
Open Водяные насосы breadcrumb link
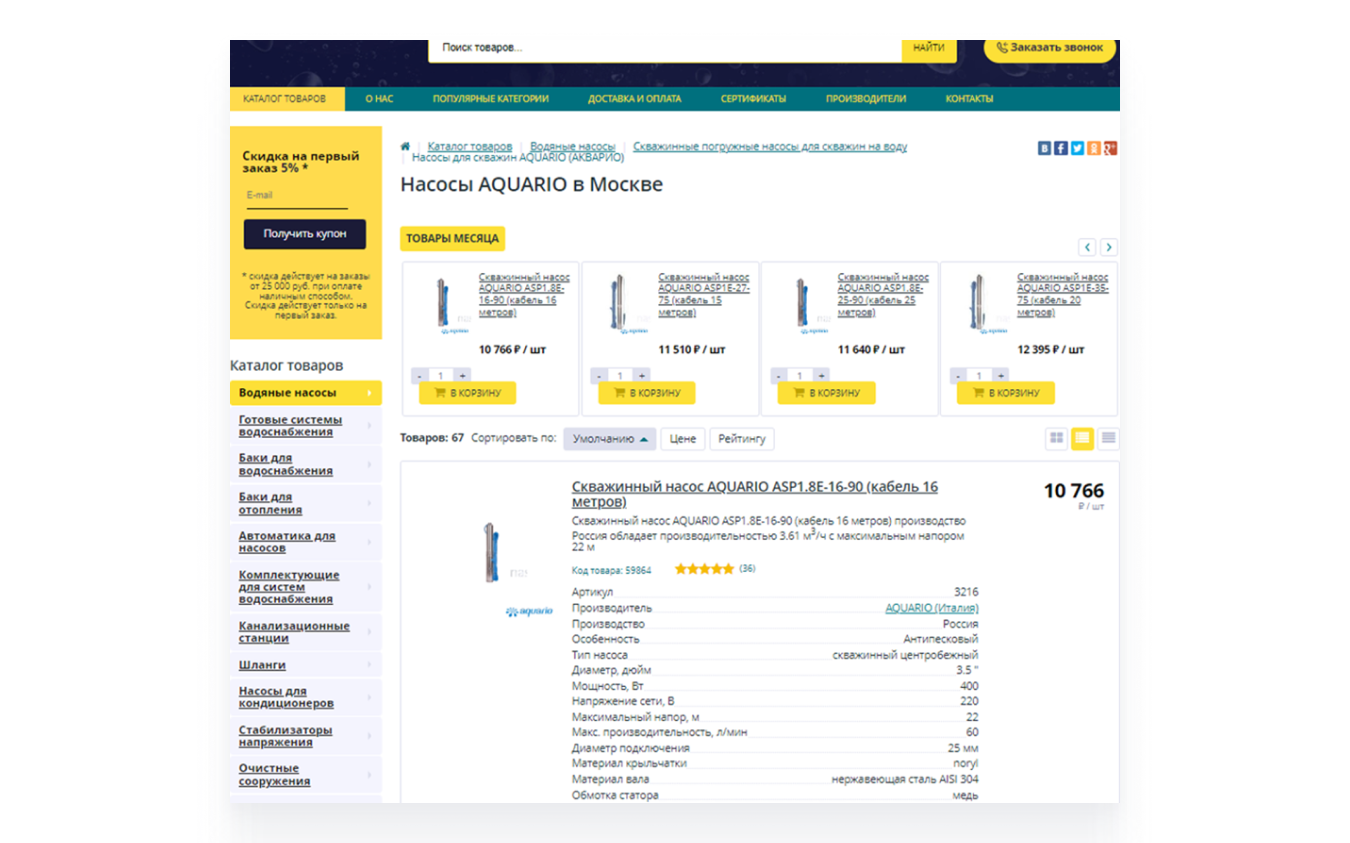coord(572,146)
